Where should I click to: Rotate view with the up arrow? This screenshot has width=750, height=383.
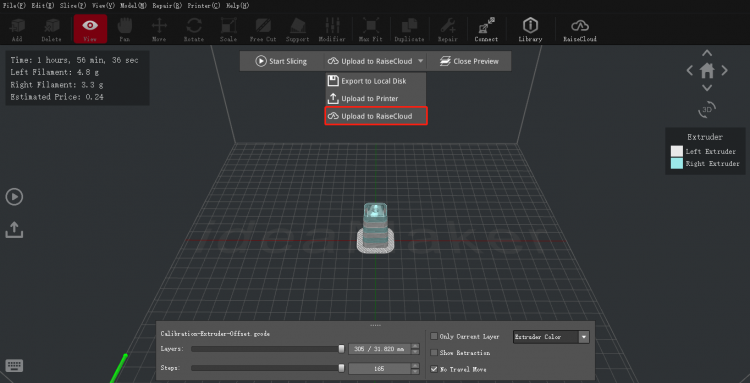point(707,53)
